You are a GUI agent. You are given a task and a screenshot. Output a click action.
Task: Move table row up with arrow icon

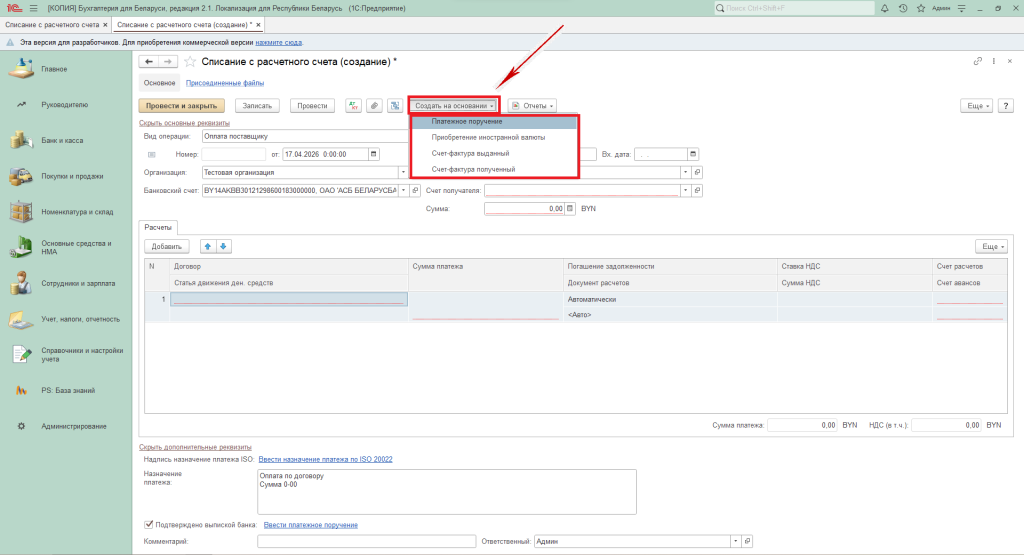click(207, 246)
